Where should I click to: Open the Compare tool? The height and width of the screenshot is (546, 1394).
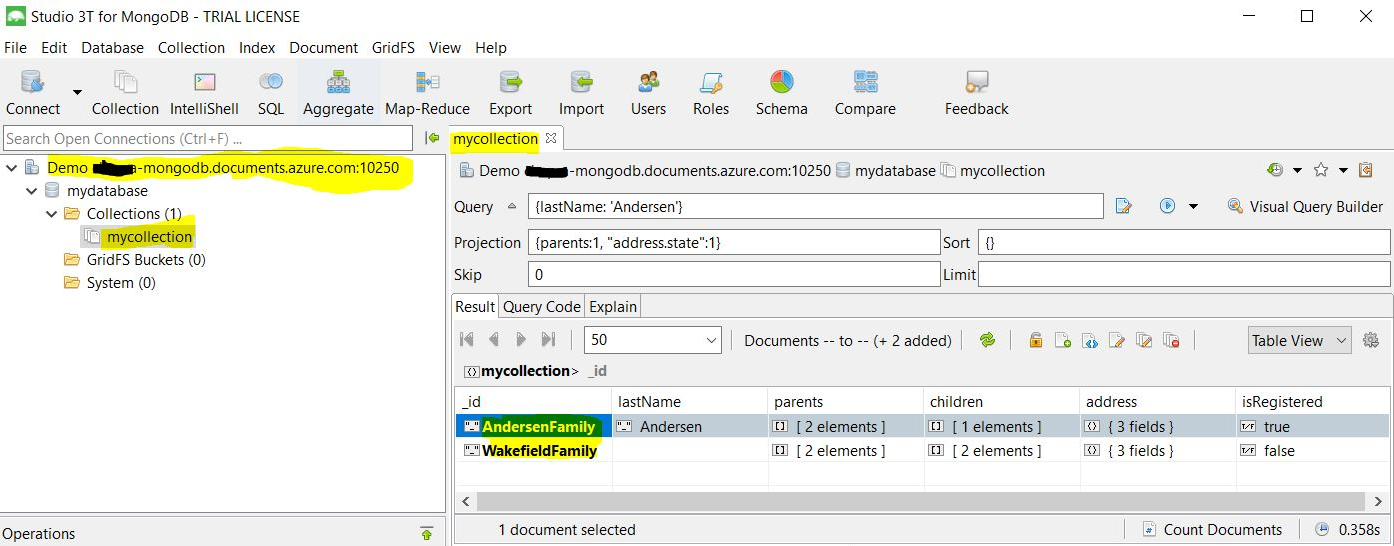(x=865, y=93)
